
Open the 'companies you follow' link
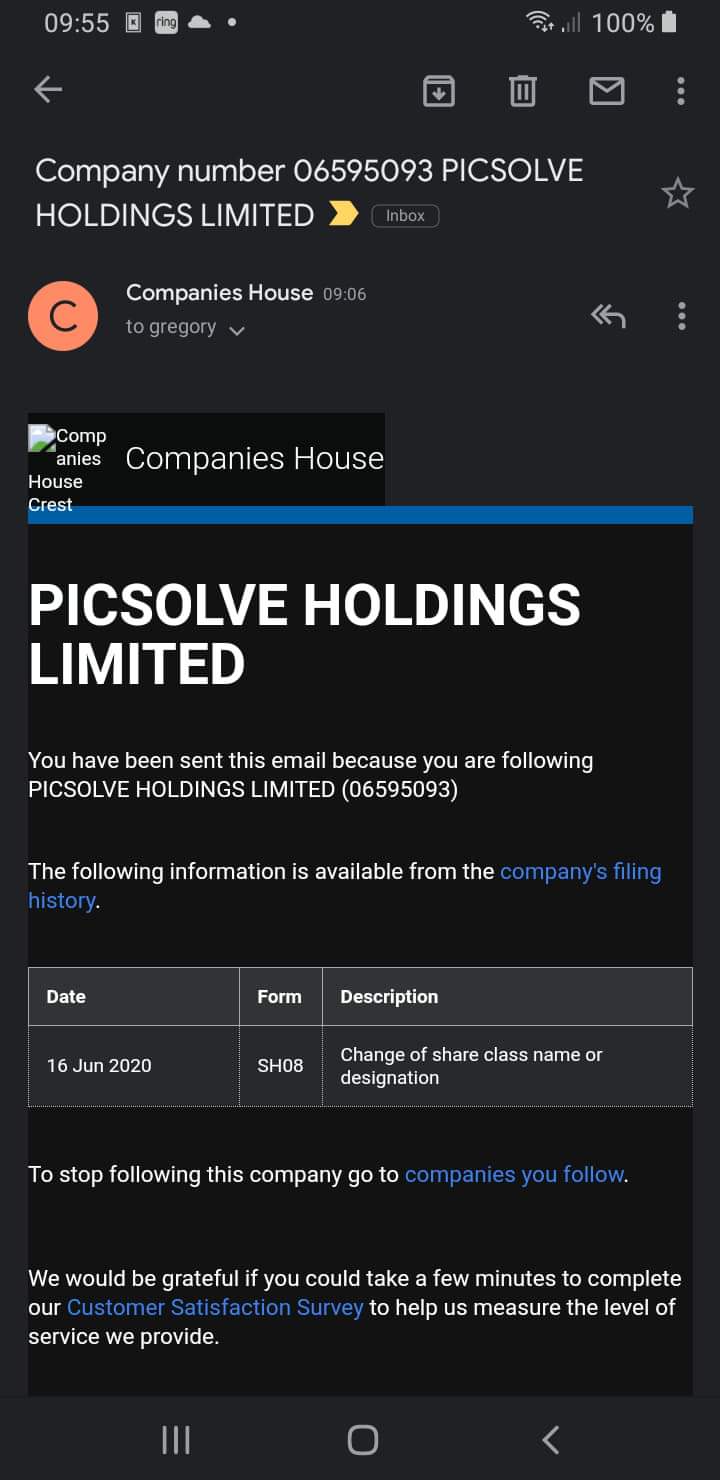514,1174
